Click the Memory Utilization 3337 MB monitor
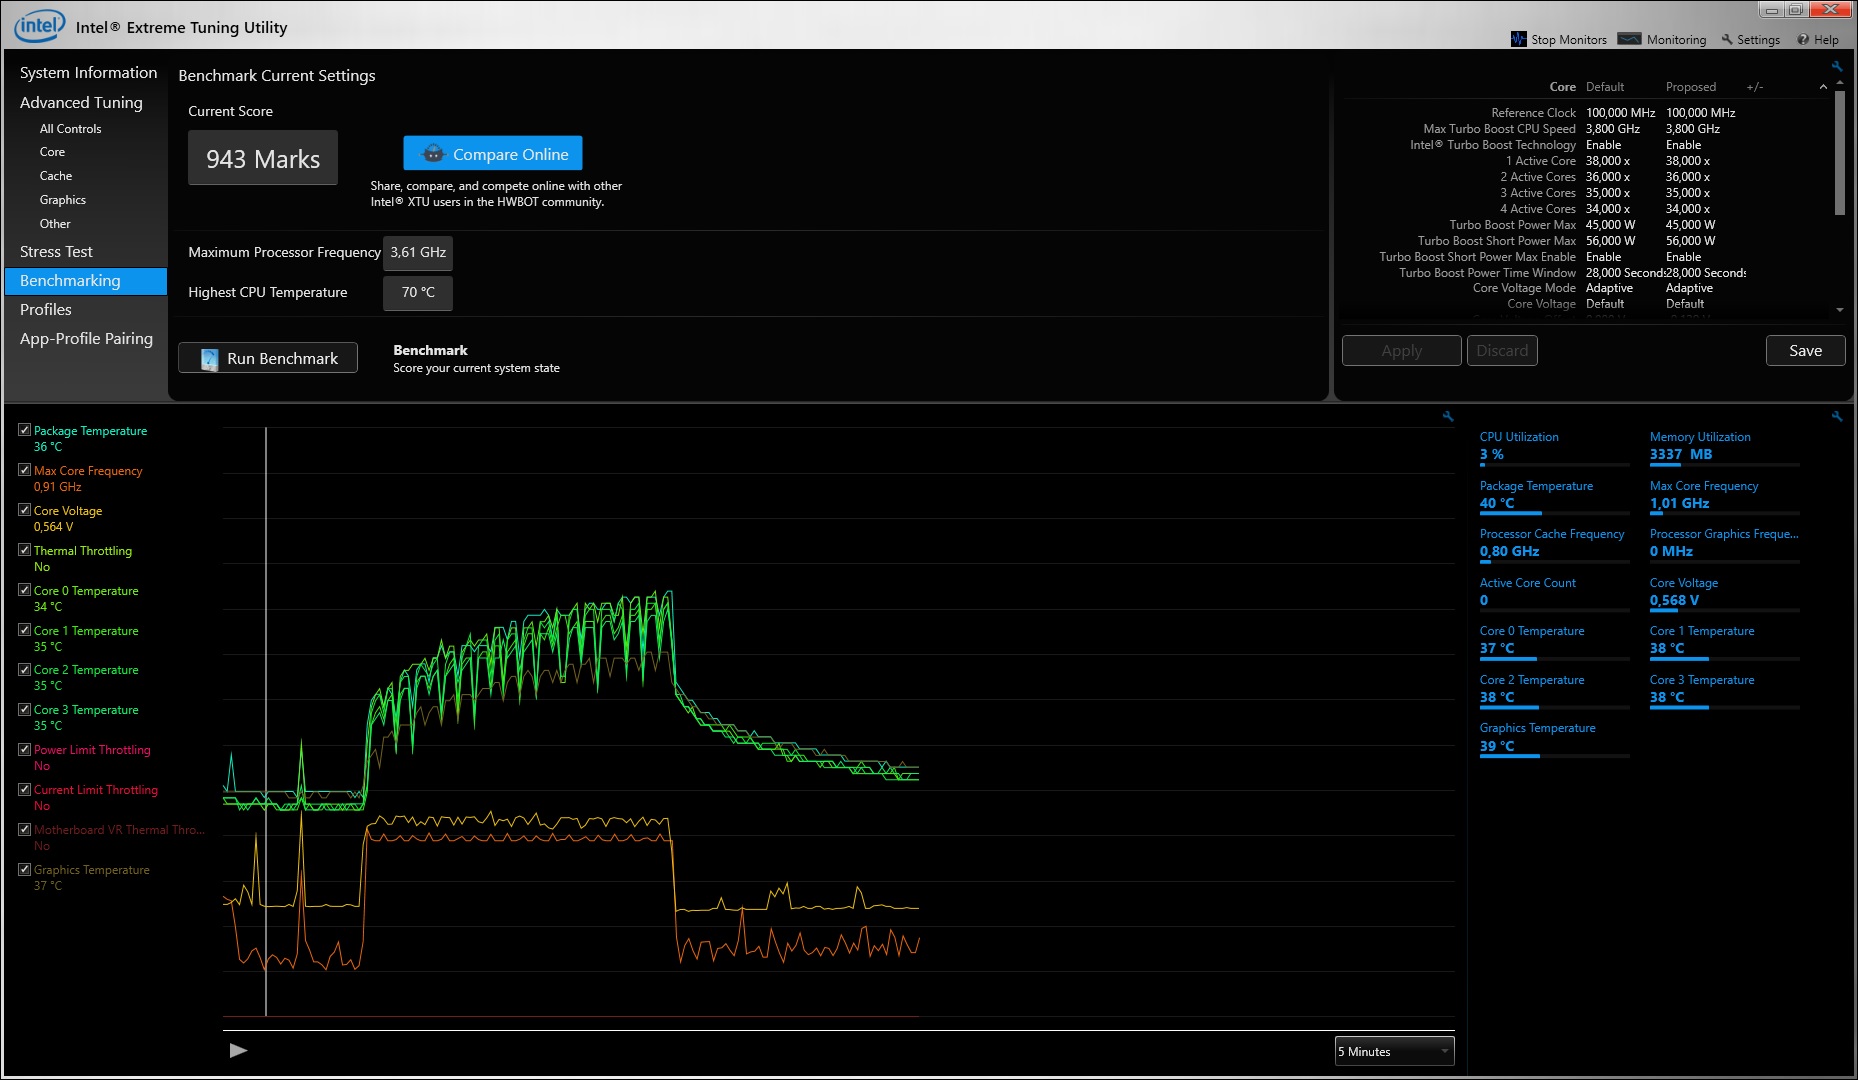The height and width of the screenshot is (1080, 1858). tap(1724, 447)
